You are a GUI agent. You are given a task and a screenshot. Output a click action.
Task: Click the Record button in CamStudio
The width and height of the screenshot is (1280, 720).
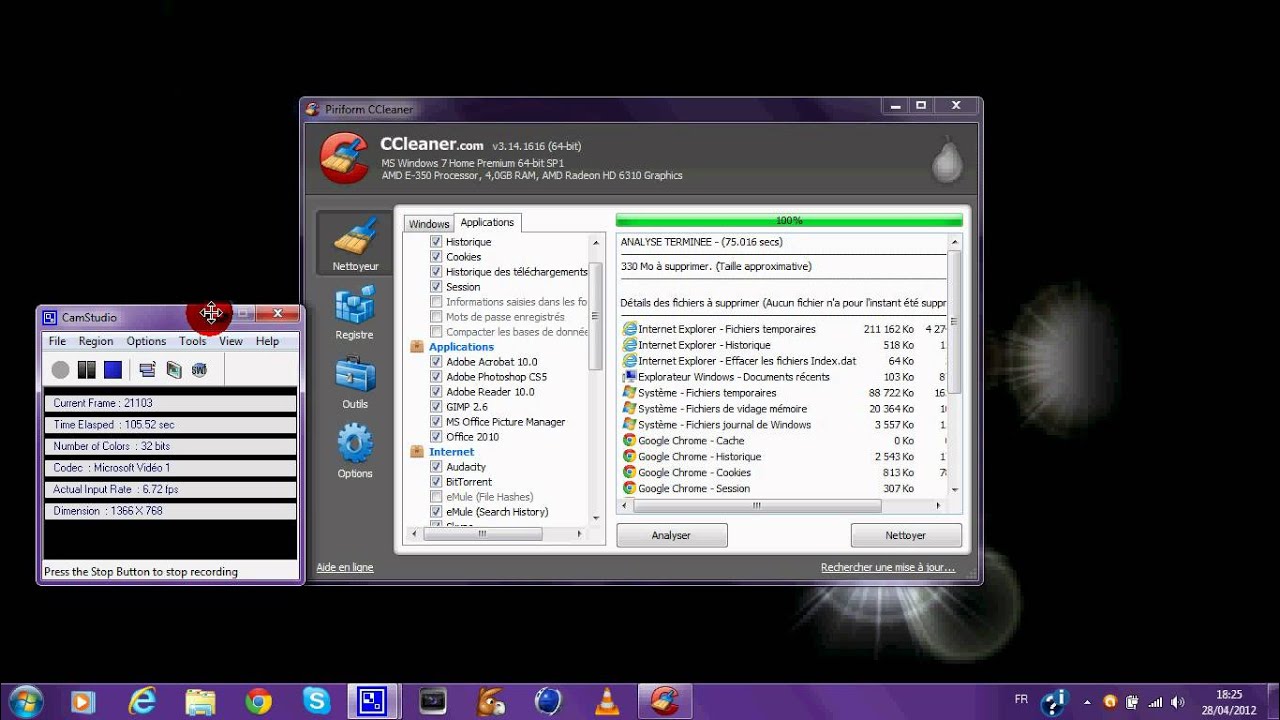click(x=61, y=370)
